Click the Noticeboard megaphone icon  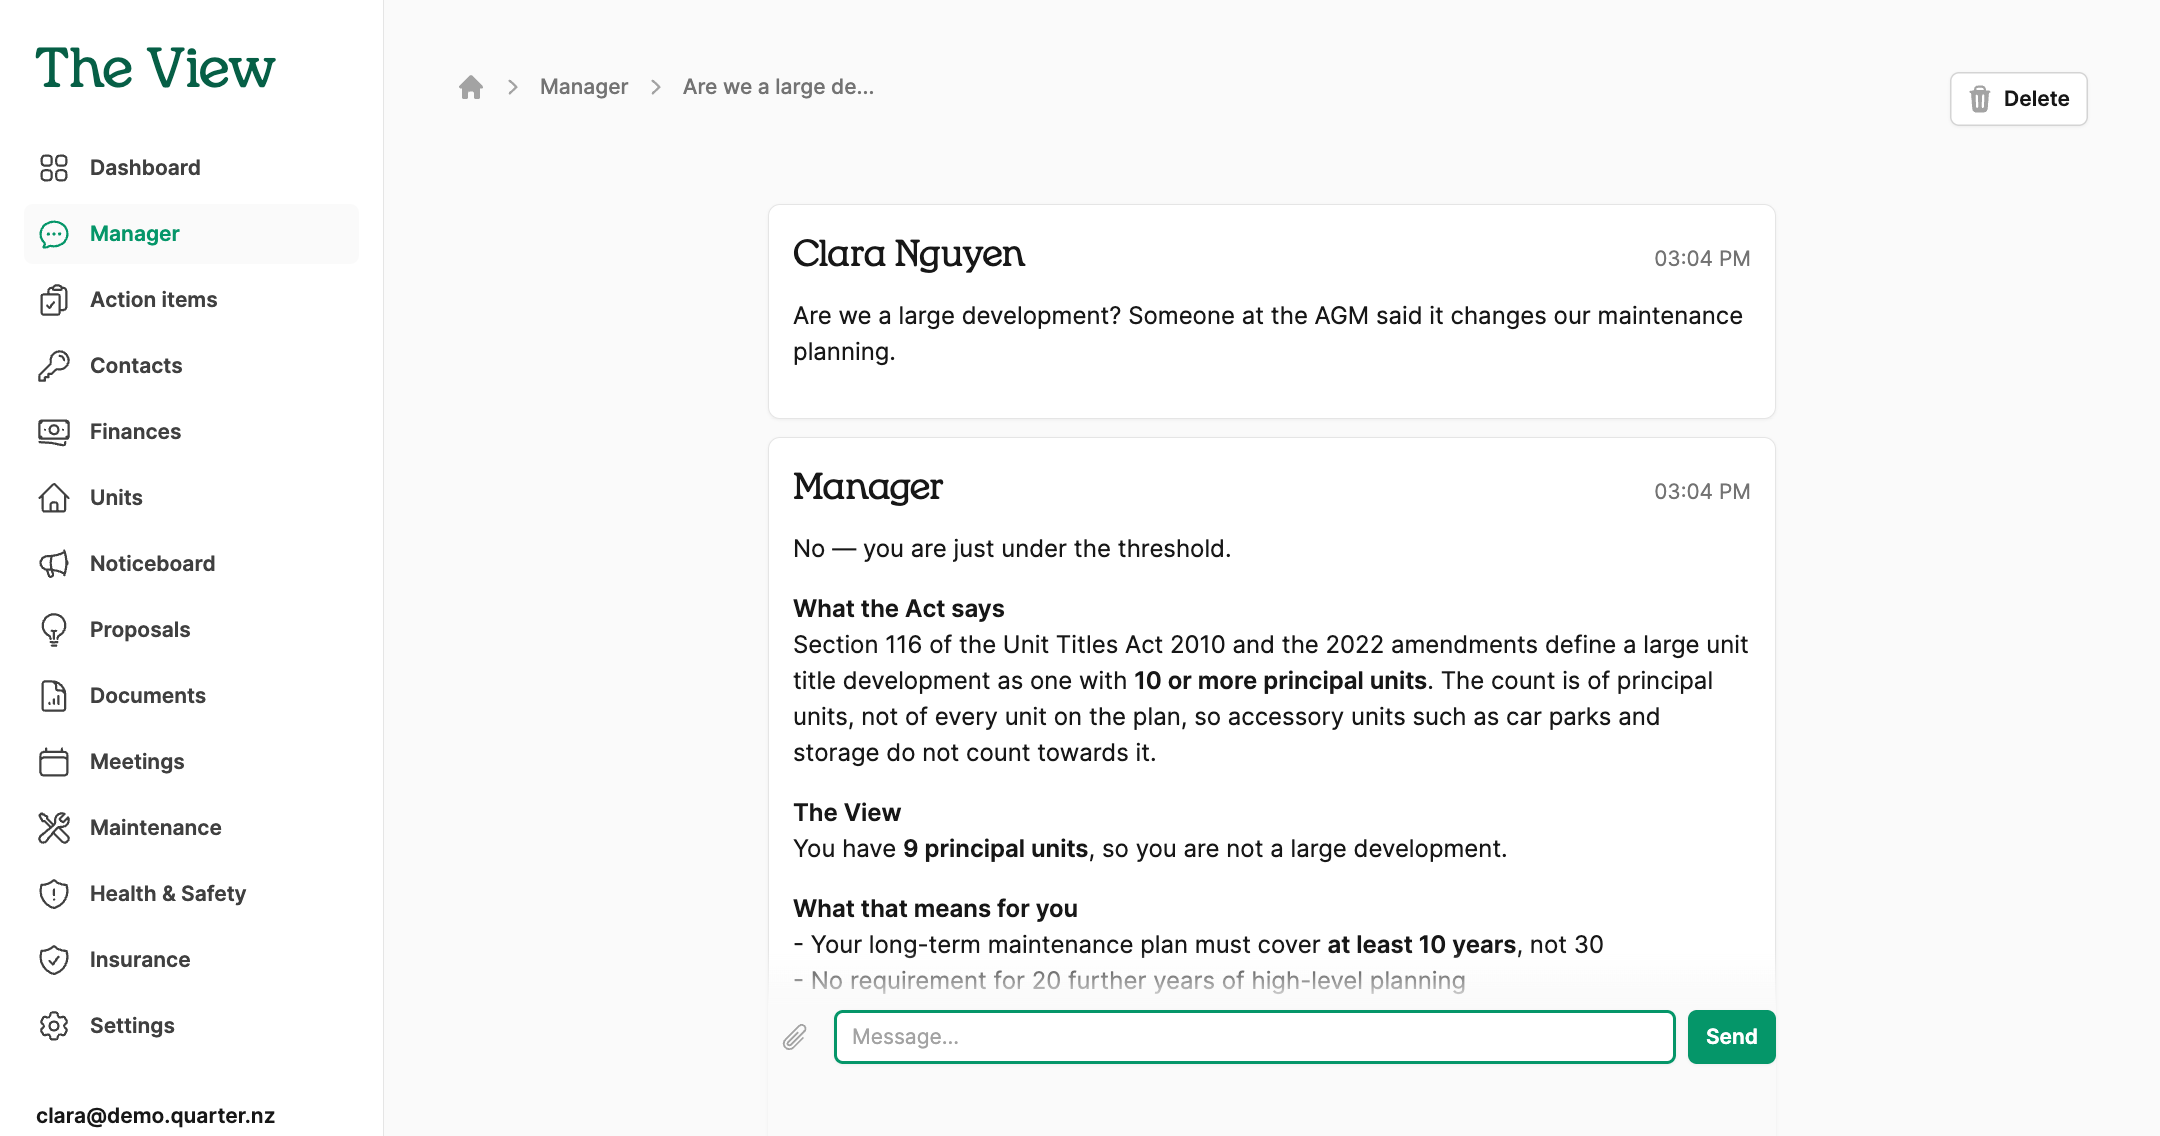[x=54, y=564]
